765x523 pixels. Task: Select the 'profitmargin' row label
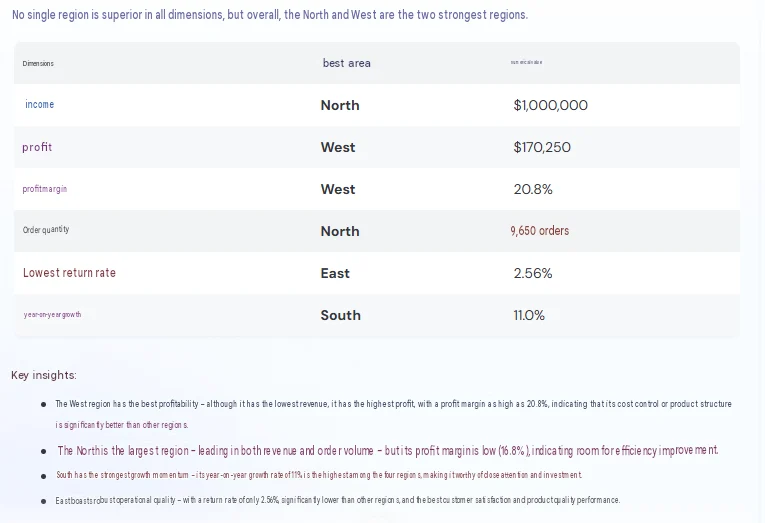click(x=45, y=189)
